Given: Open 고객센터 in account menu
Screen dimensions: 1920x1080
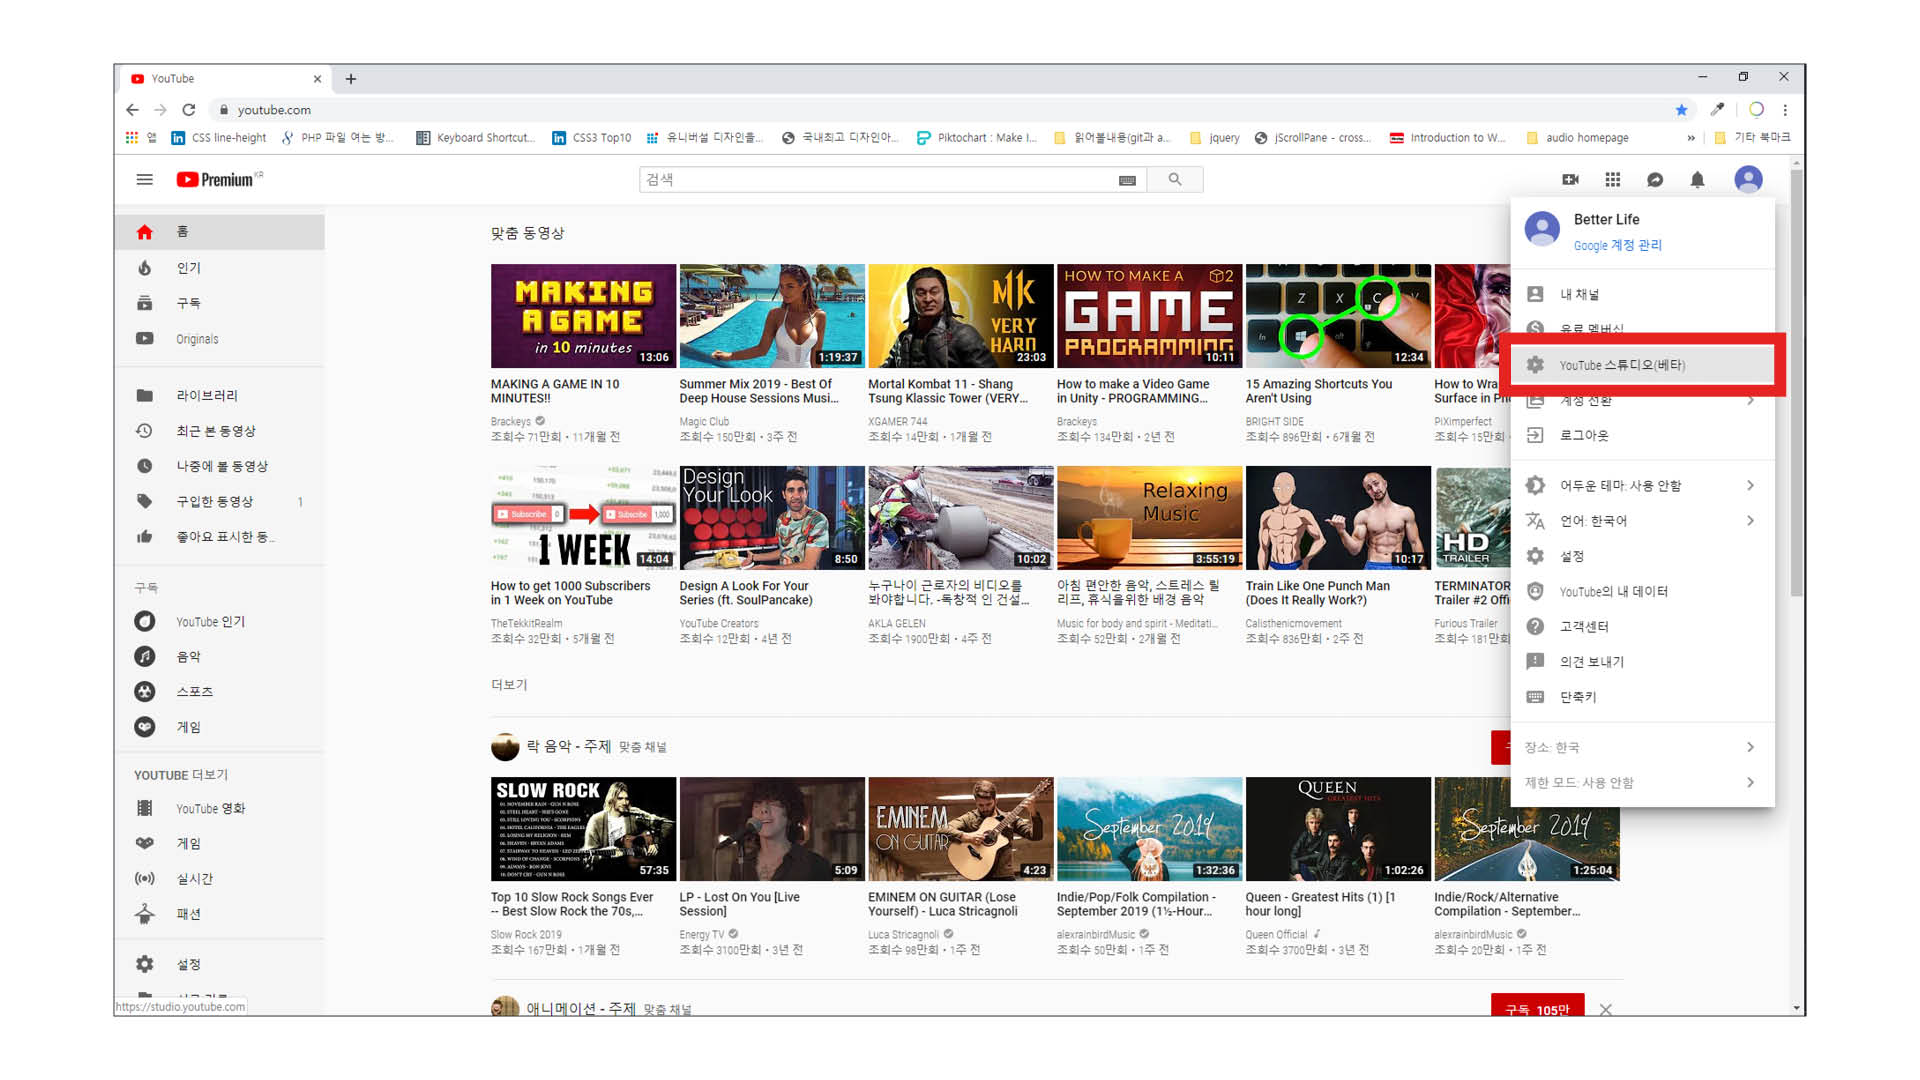Looking at the screenshot, I should pos(1642,627).
